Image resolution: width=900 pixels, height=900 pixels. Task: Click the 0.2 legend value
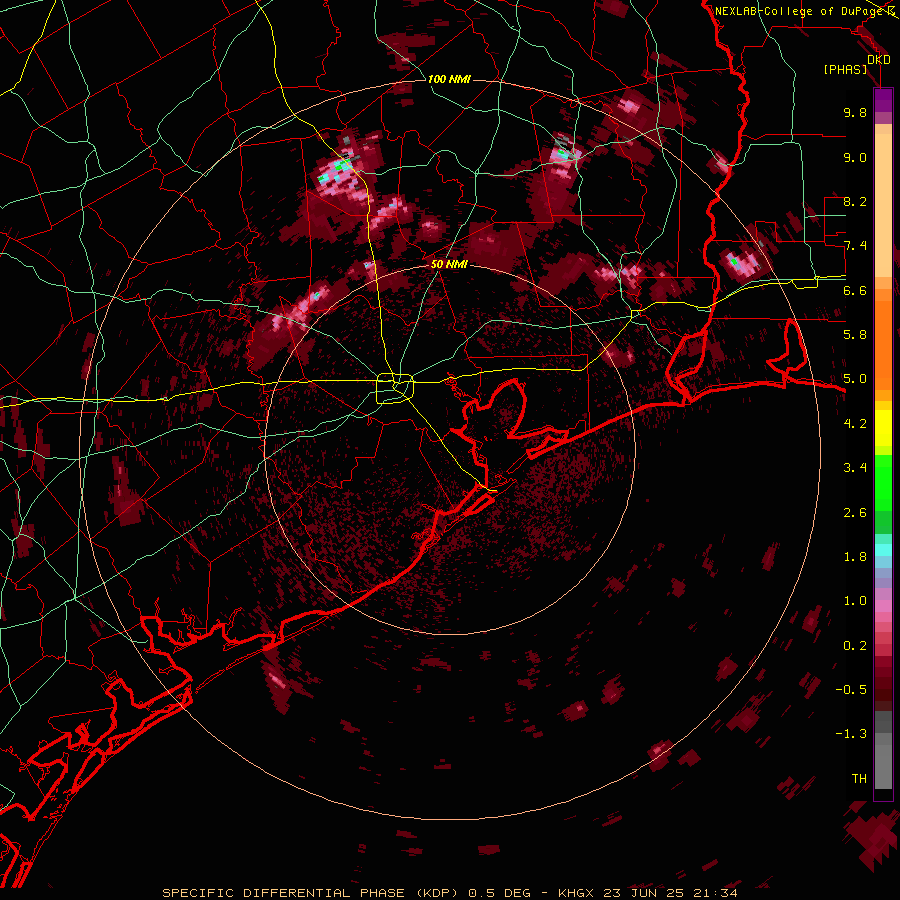click(855, 646)
